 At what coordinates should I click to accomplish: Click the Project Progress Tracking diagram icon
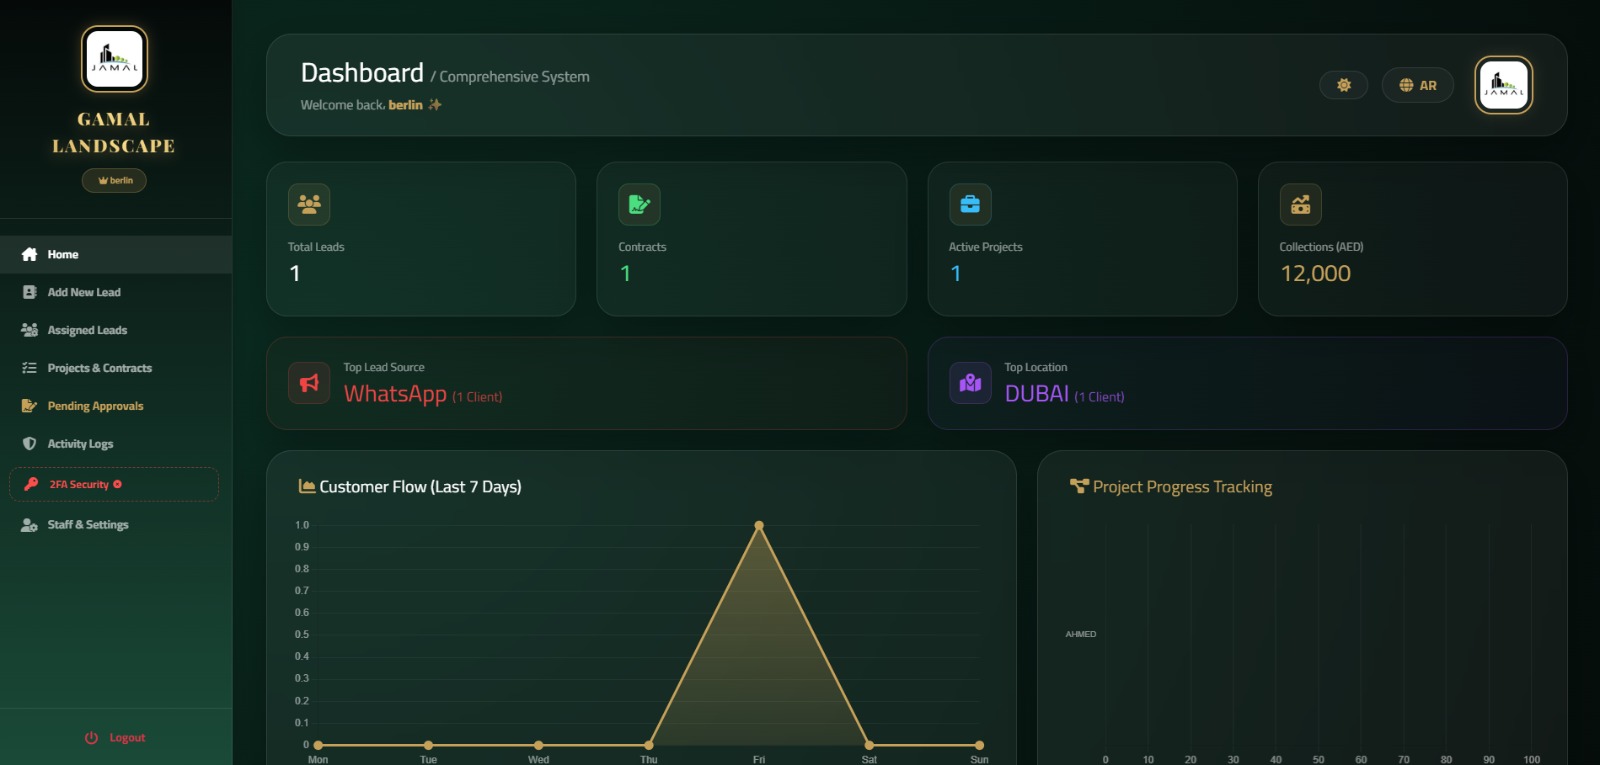[x=1079, y=486]
